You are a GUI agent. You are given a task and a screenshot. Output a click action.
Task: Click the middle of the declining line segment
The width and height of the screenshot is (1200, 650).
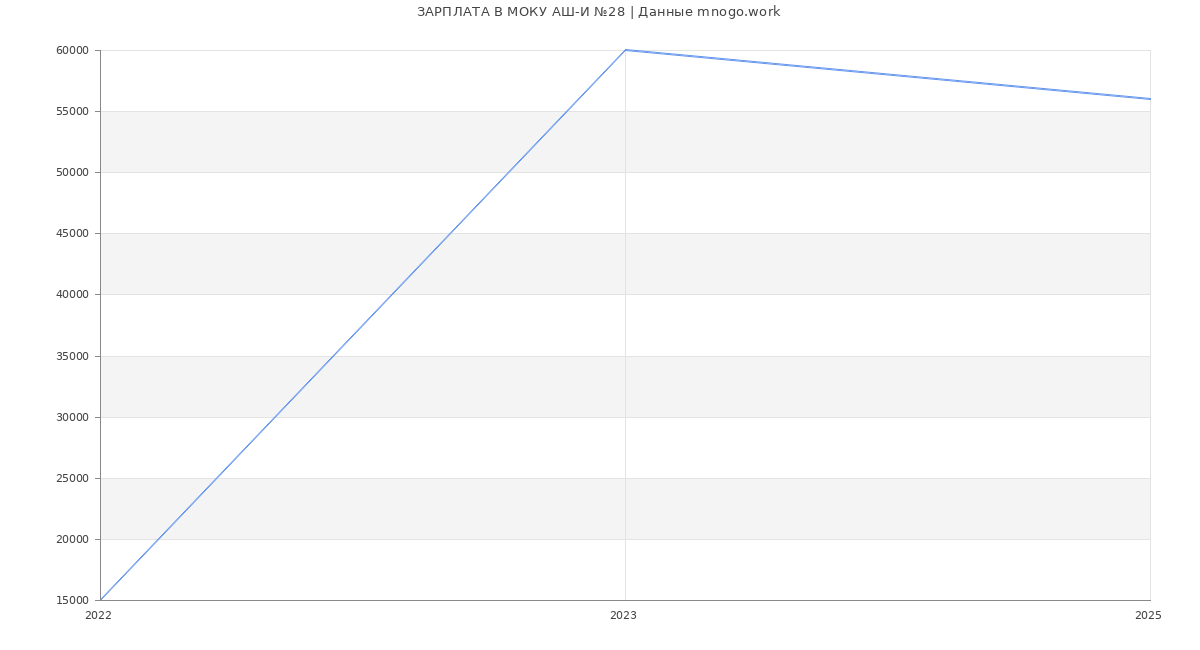coord(888,74)
